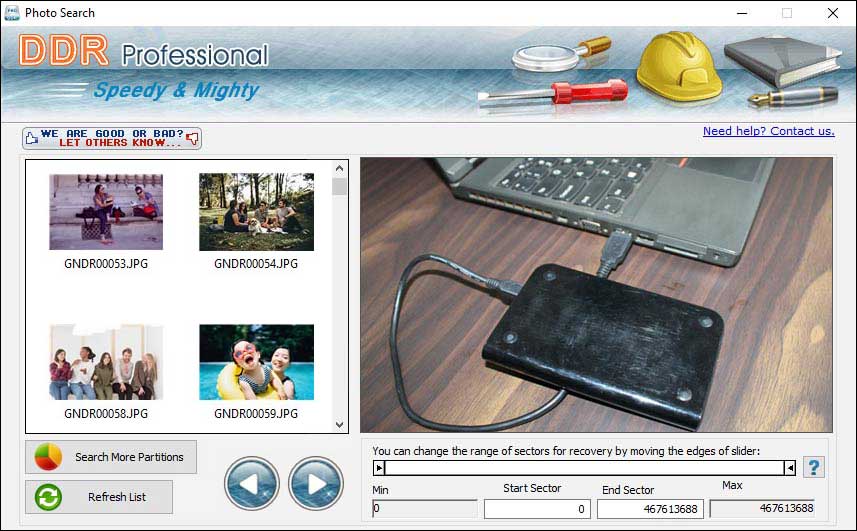Click scroll up arrow of thumbnail list
The width and height of the screenshot is (857, 531).
point(339,168)
